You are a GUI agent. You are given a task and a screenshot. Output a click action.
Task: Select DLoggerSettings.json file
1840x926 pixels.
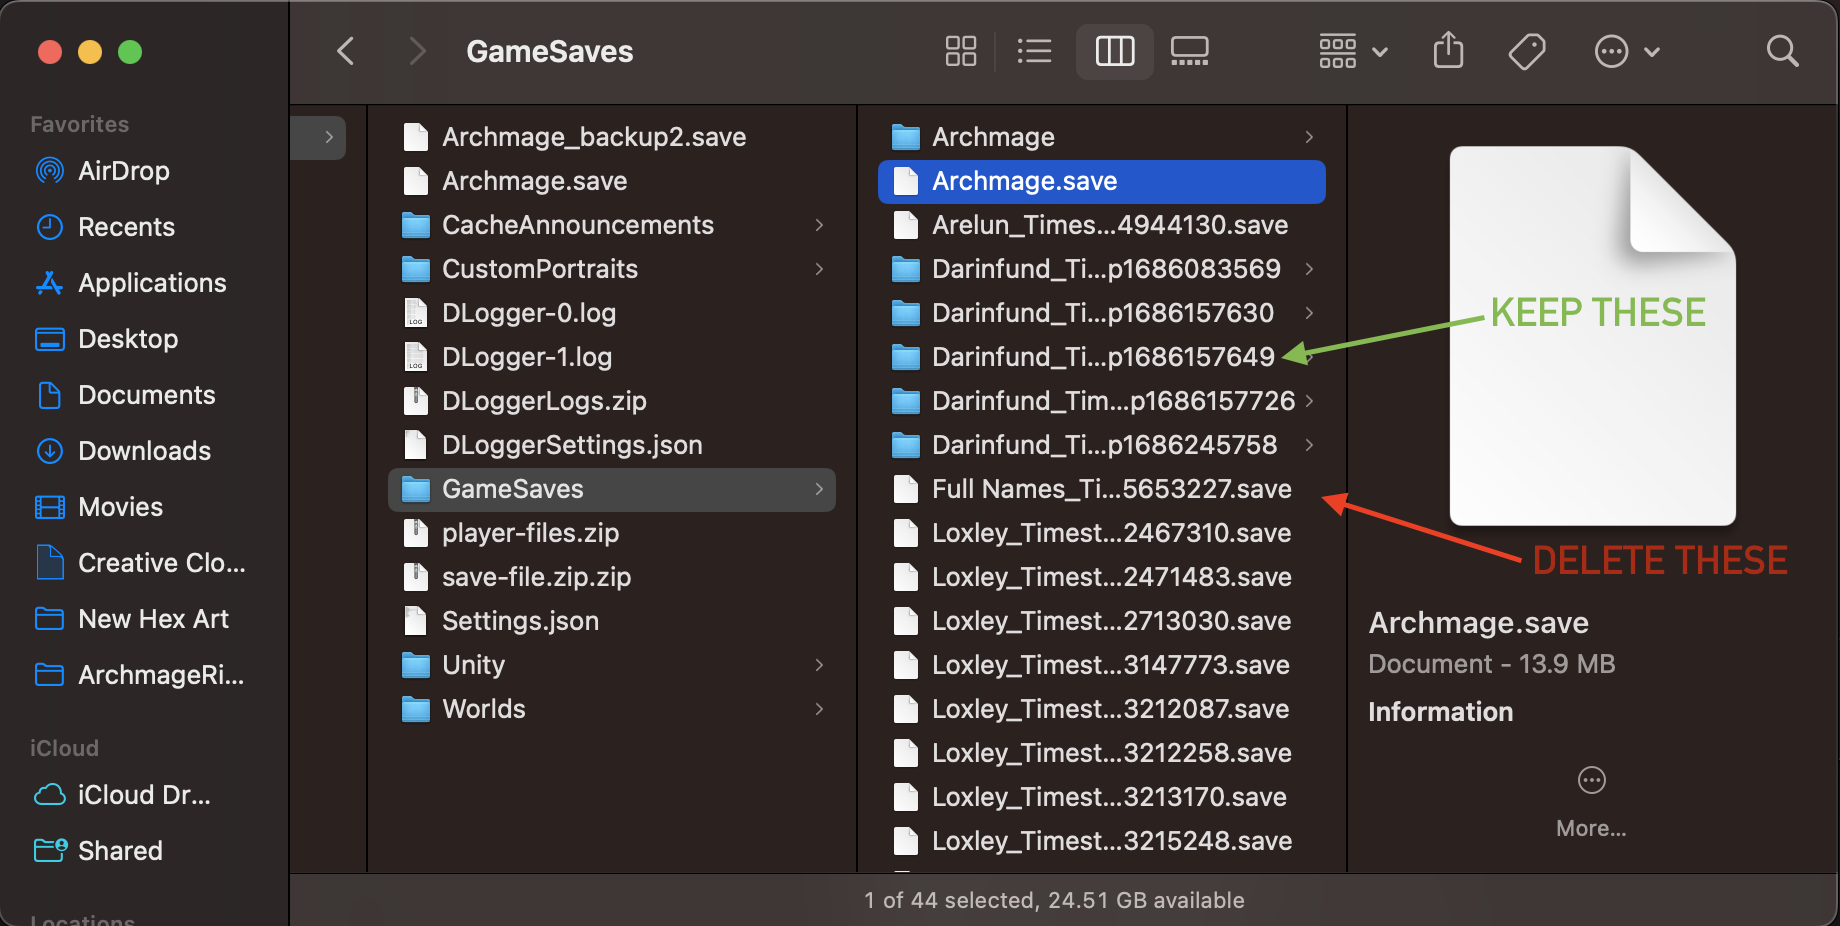point(571,445)
